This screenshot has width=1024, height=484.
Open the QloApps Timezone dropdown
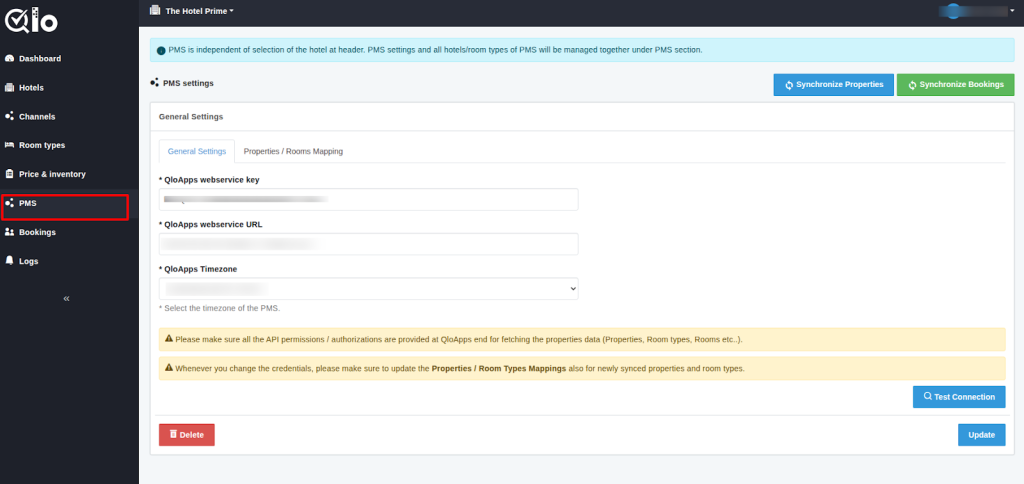[368, 288]
